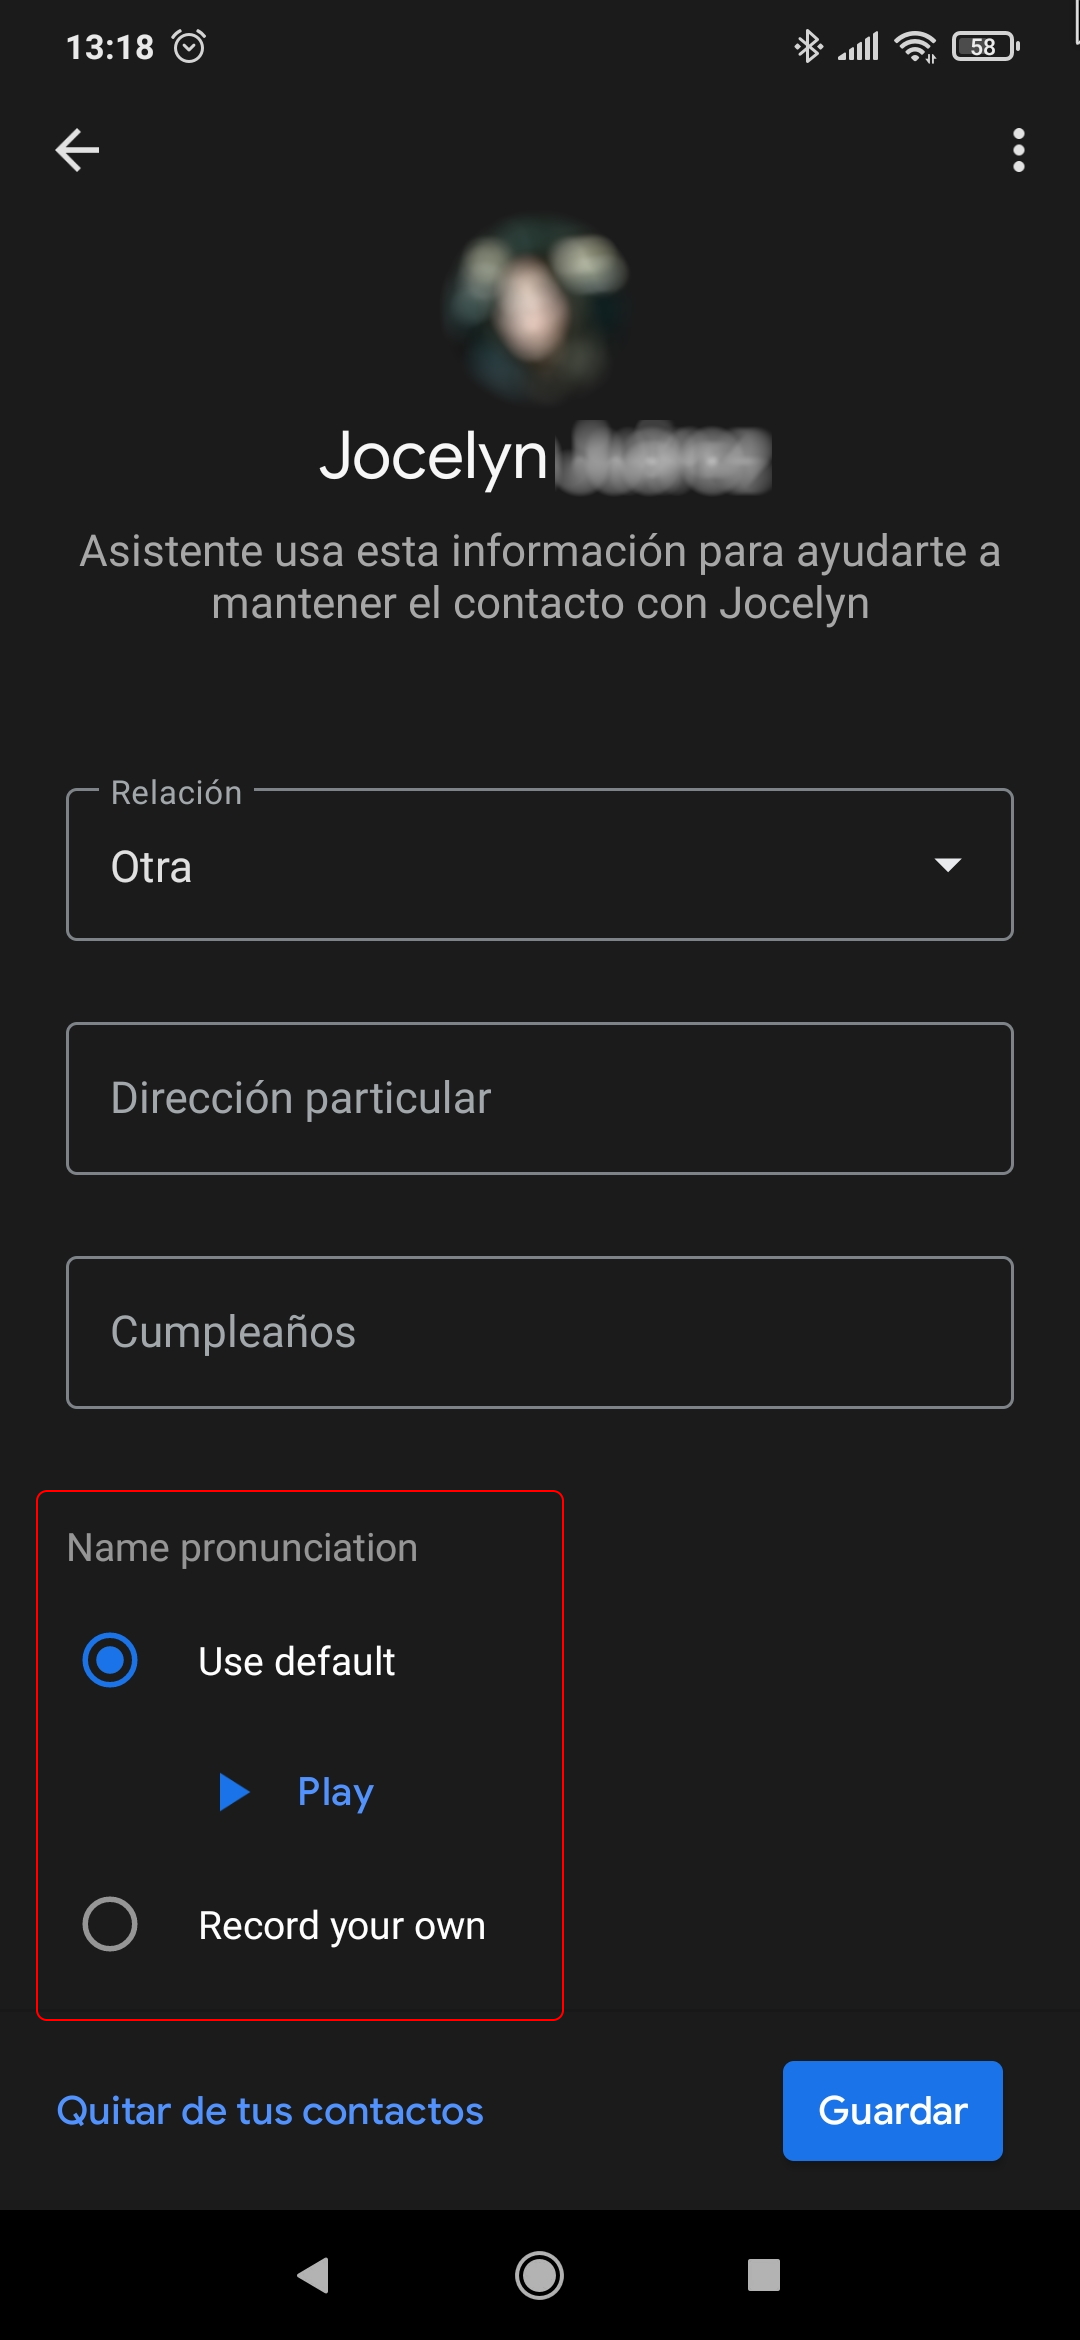Tap the Android home circle button
1080x2340 pixels.
coord(539,2275)
